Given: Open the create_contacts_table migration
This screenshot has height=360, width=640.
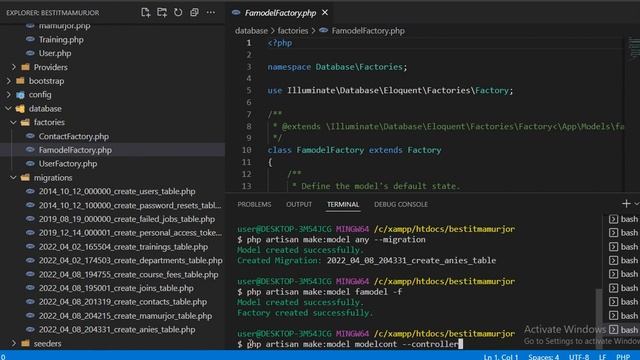Looking at the screenshot, I should click(x=123, y=302).
